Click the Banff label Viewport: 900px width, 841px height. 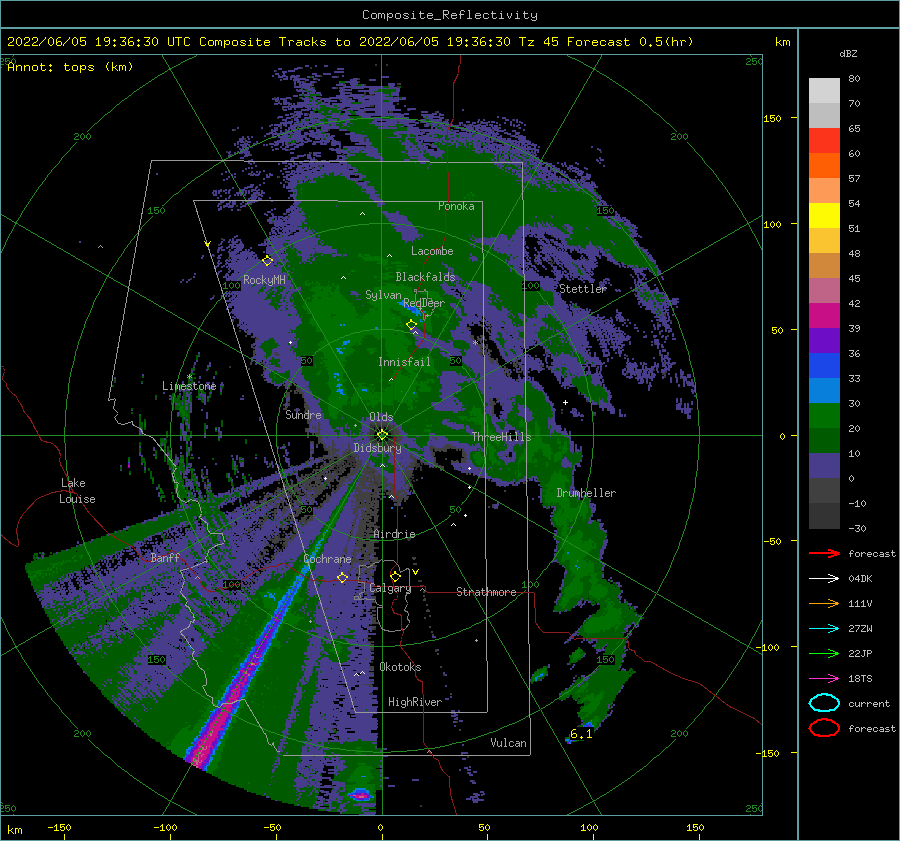click(x=165, y=557)
